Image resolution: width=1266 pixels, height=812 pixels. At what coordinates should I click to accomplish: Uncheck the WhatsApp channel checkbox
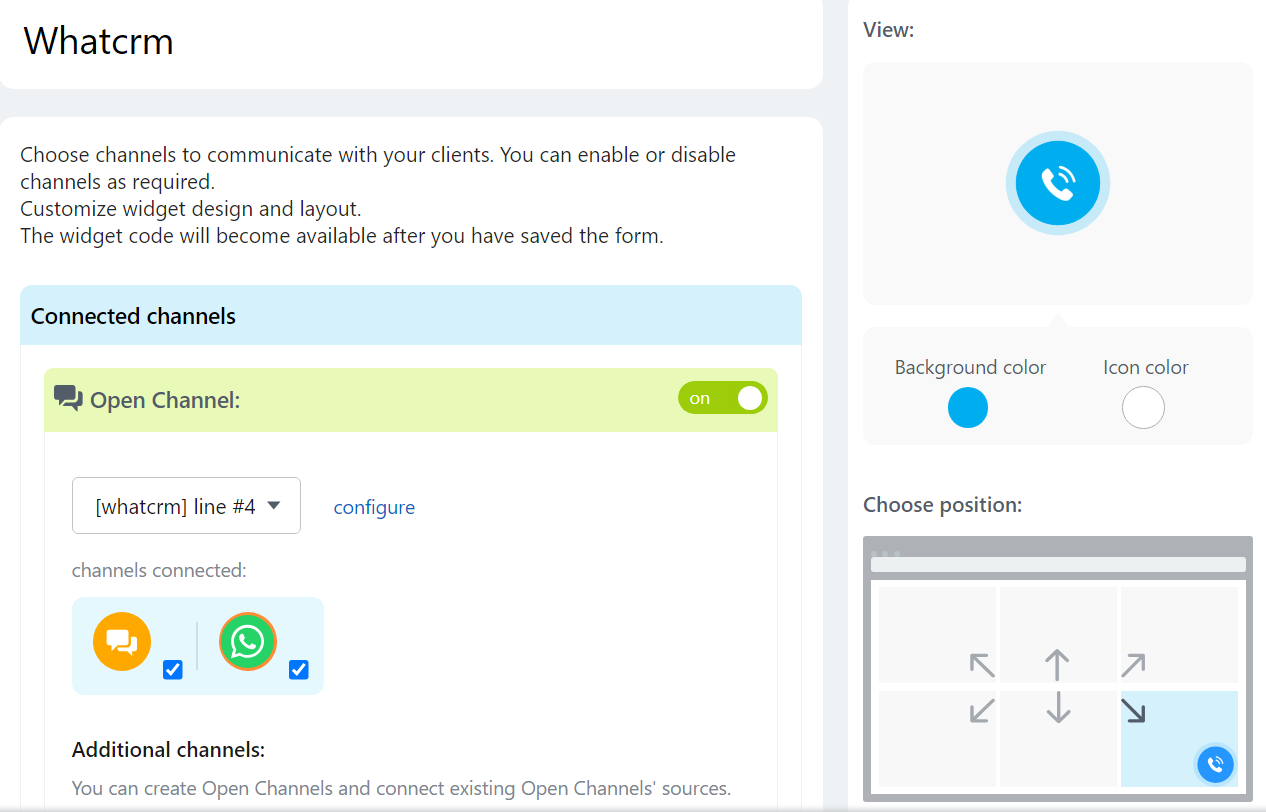pos(298,669)
